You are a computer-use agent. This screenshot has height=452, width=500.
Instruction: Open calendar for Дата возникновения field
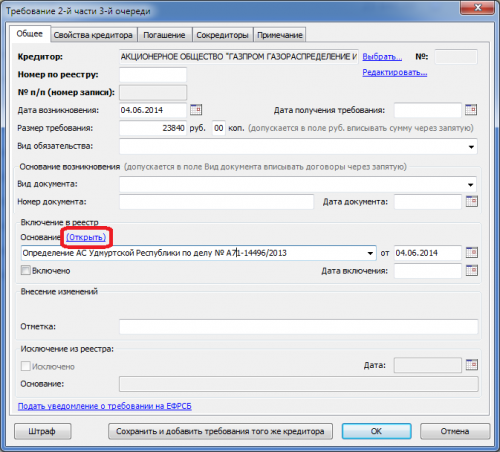pos(196,110)
